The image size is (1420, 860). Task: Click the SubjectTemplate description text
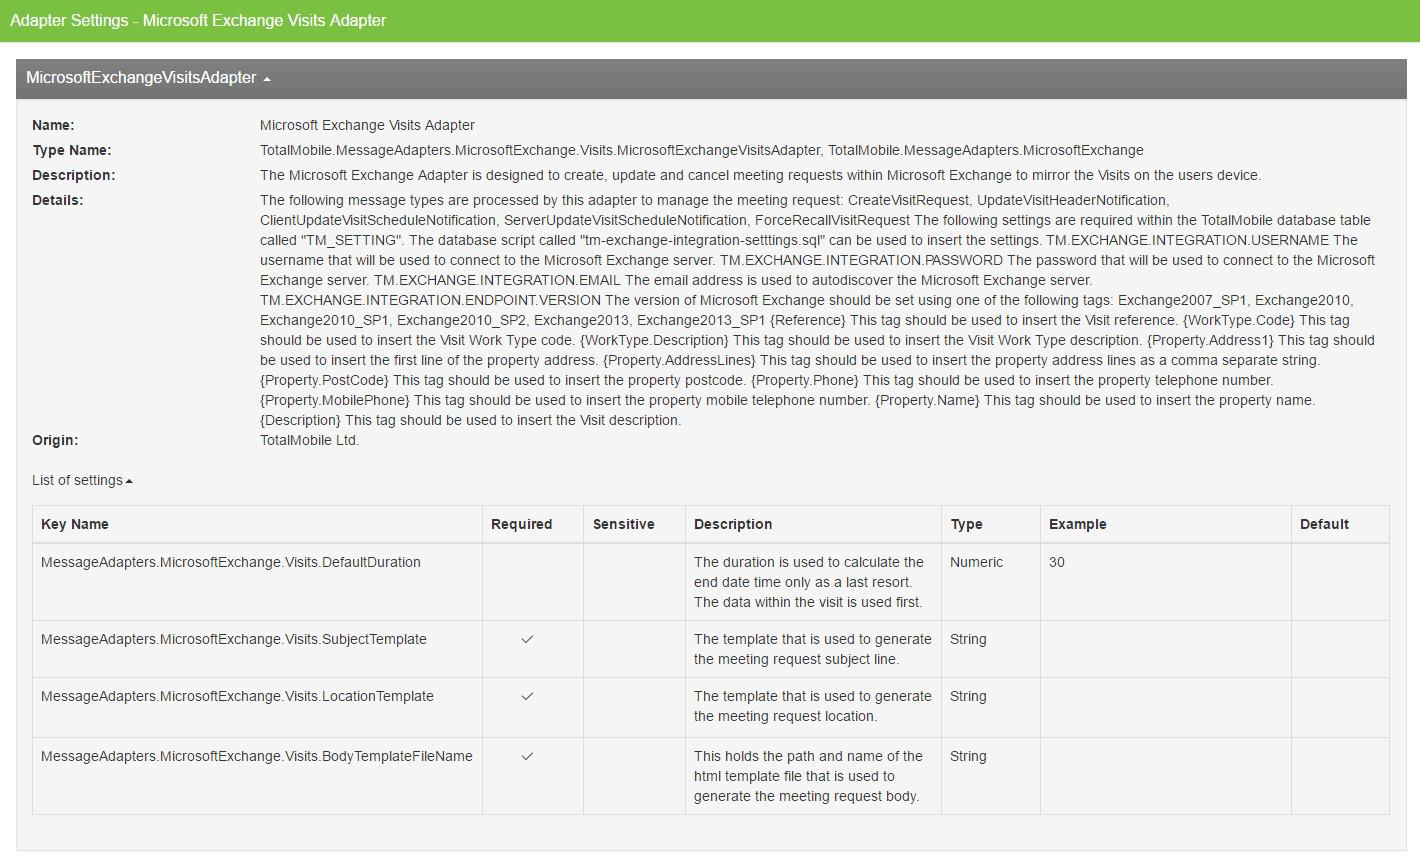813,649
